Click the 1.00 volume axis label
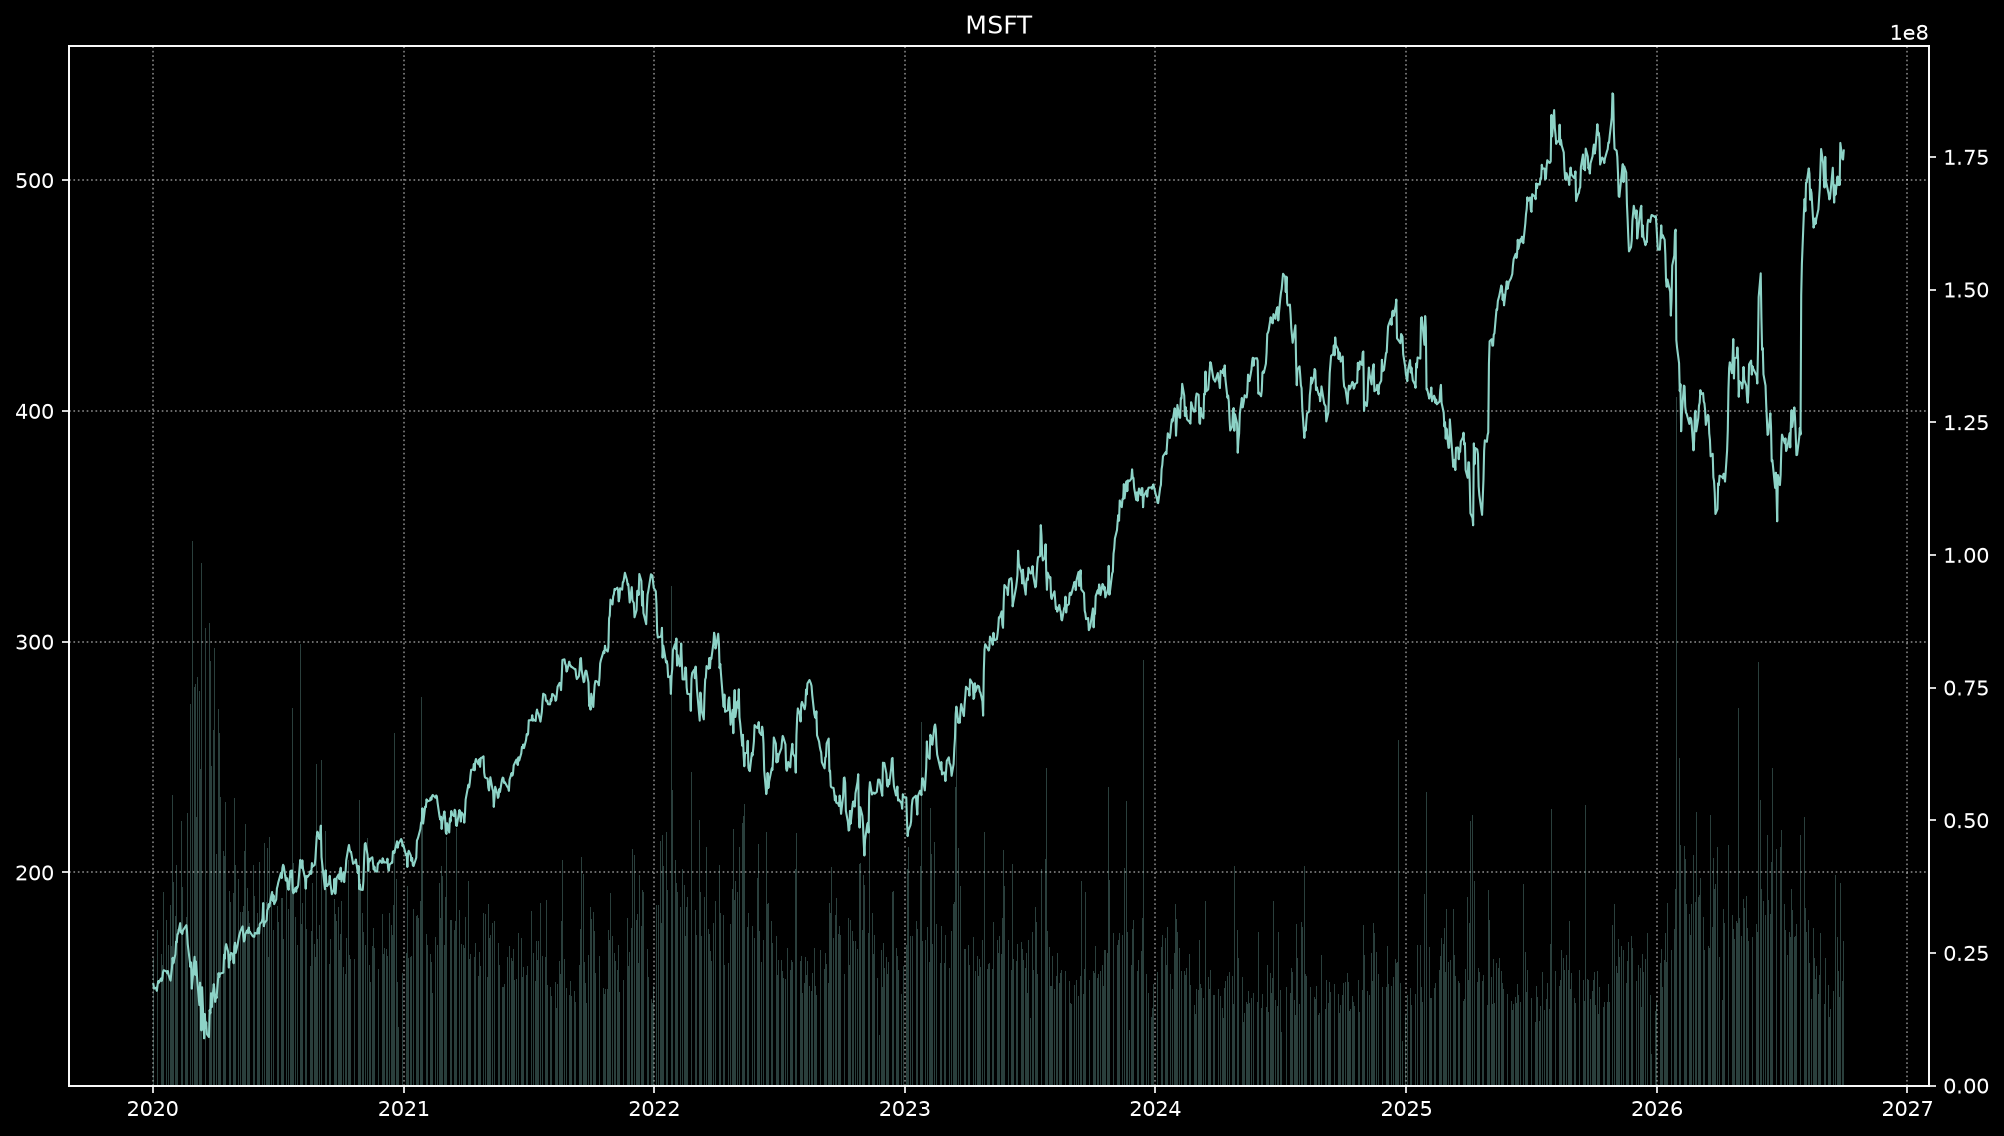Screen dimensions: 2004x1136 [x=1966, y=555]
